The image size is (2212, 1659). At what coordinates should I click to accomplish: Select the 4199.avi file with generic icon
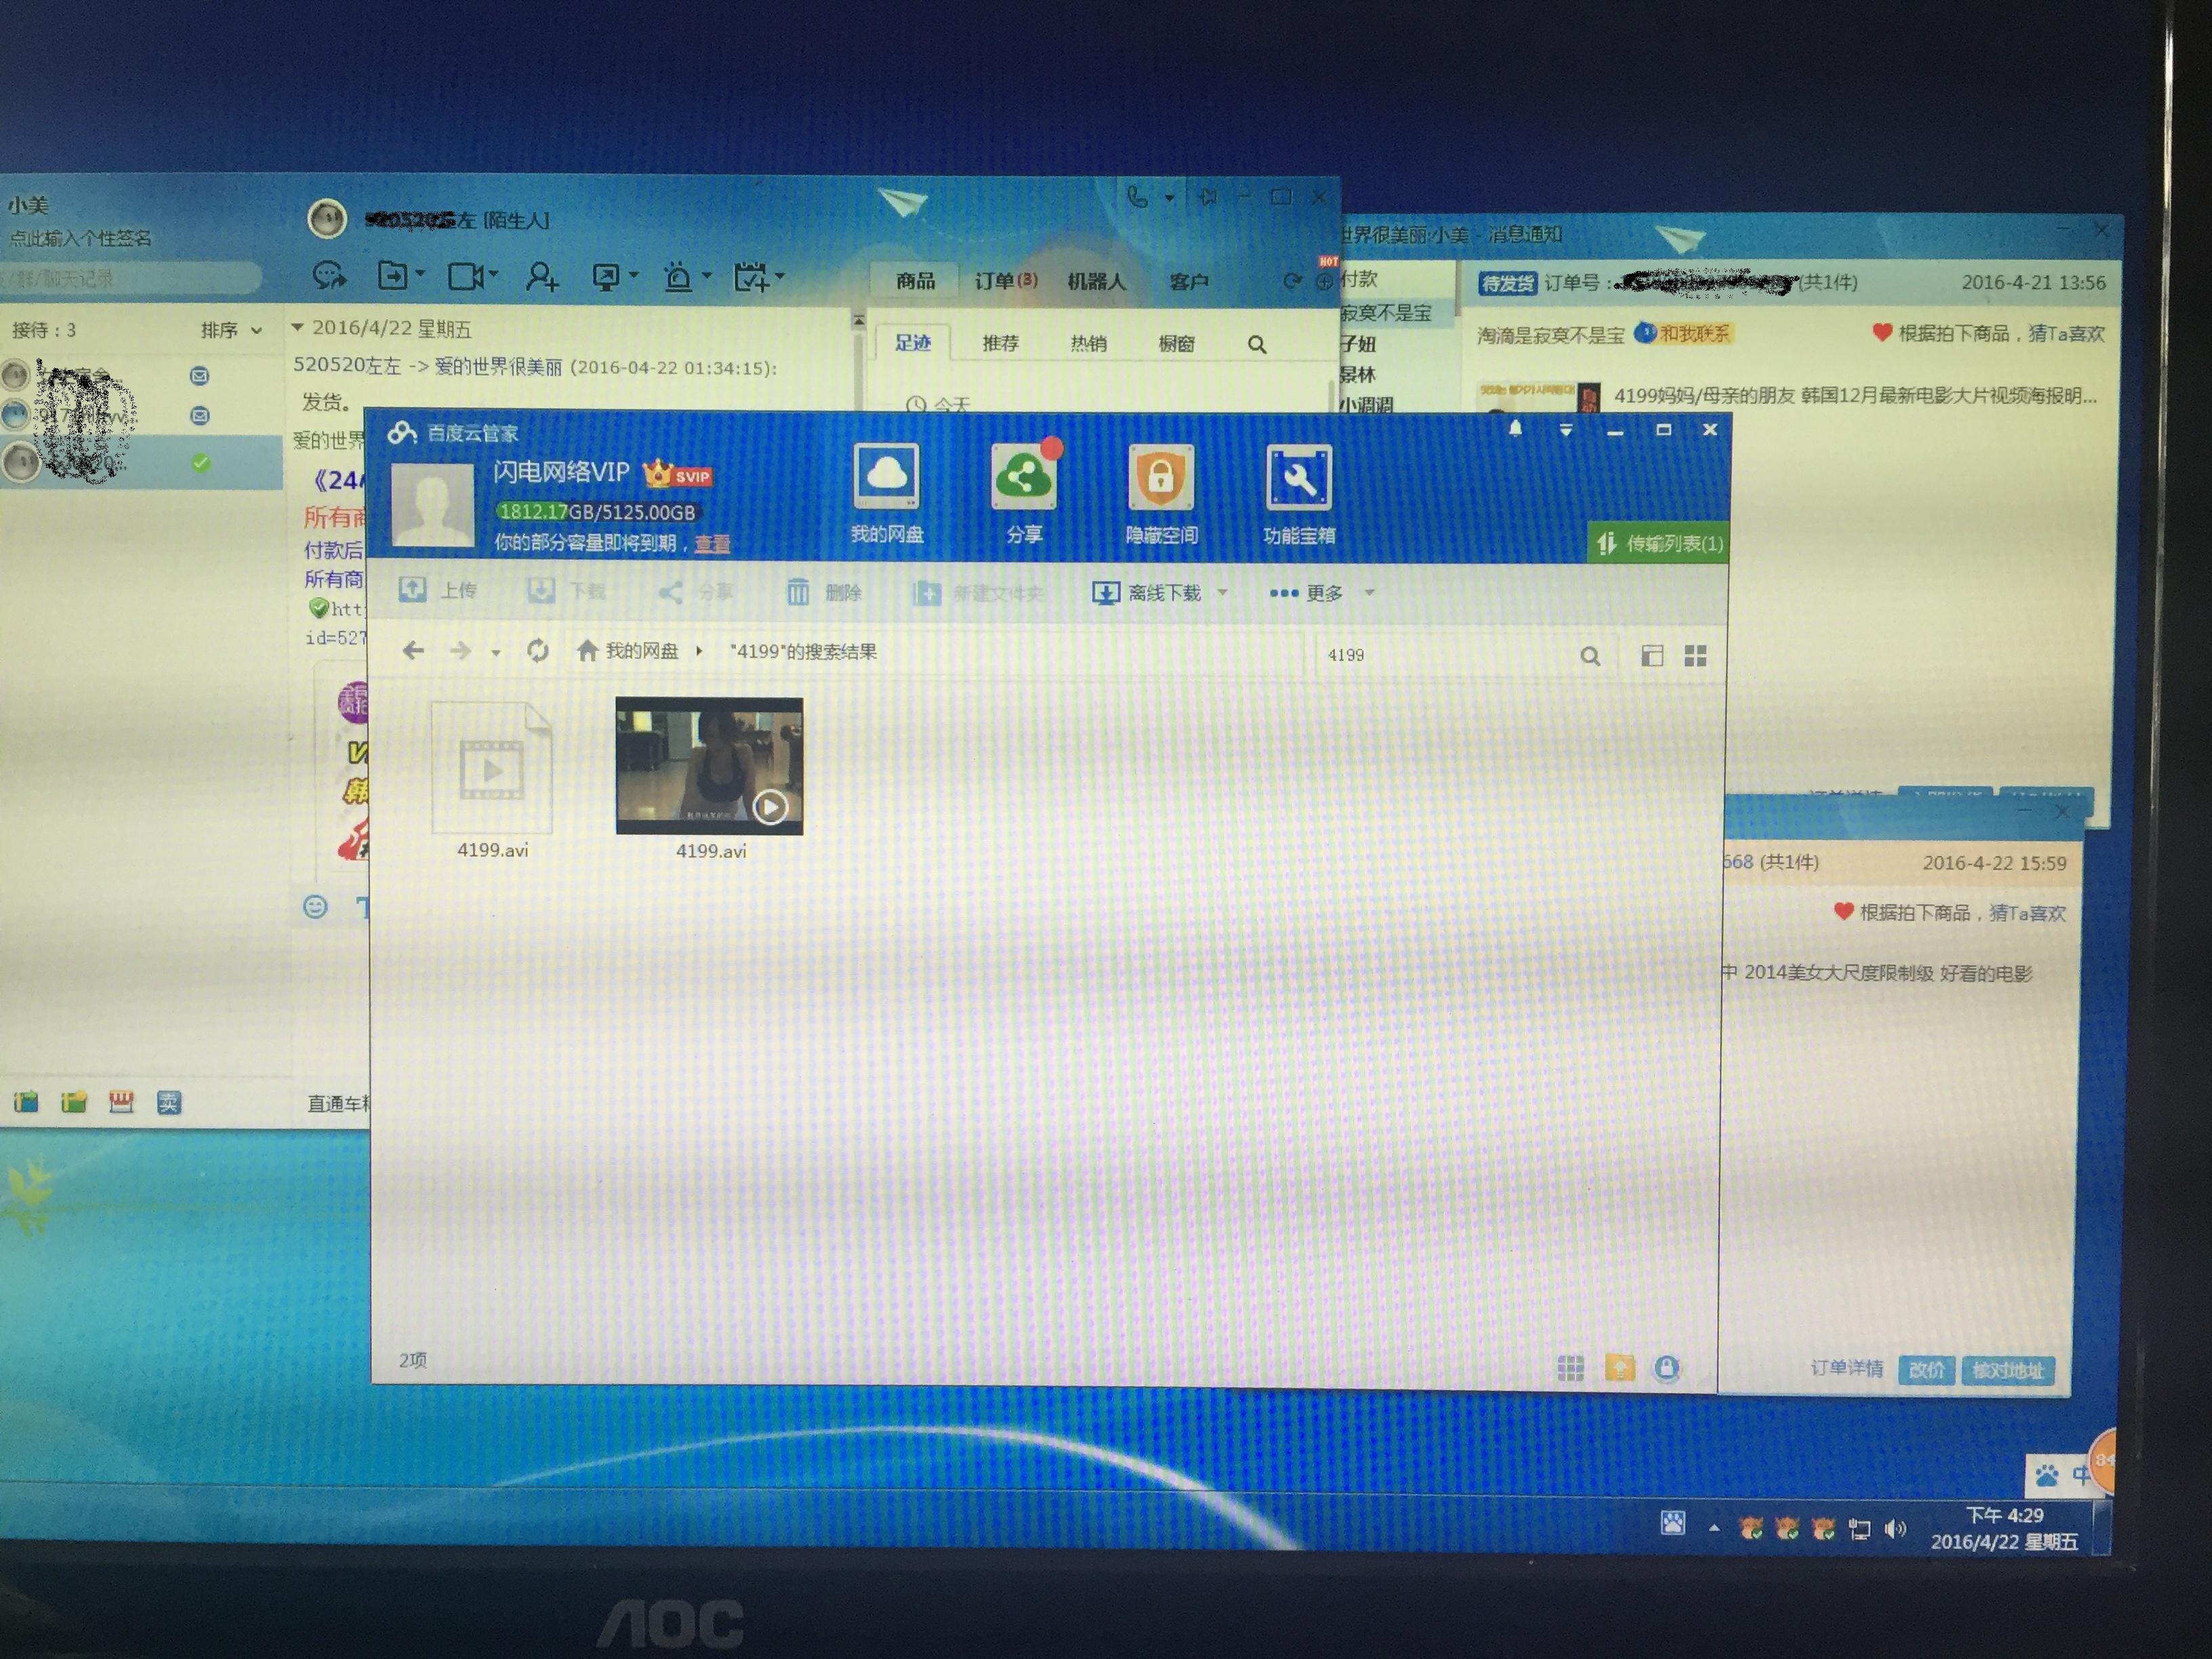pyautogui.click(x=492, y=780)
